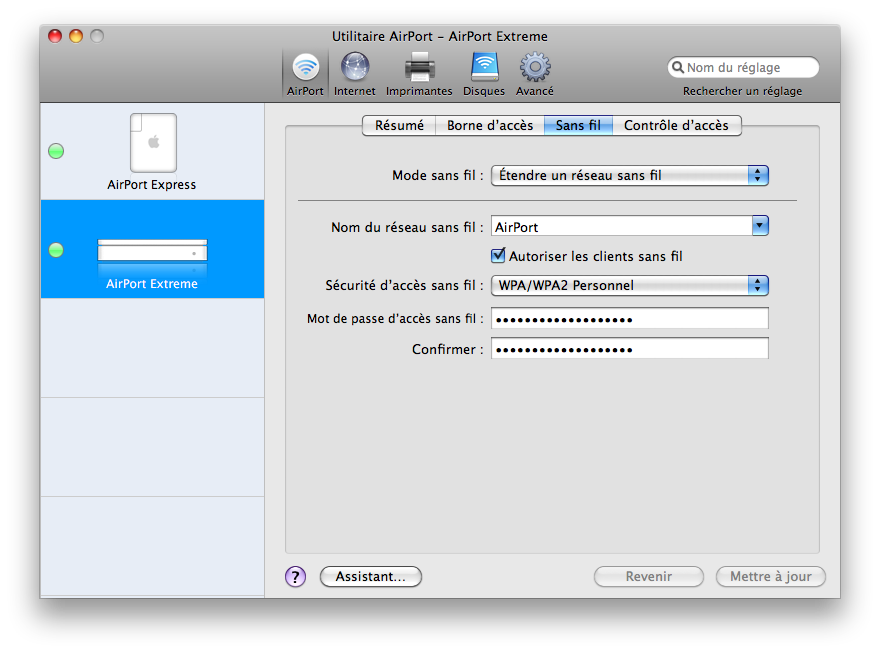Toggle Autoriser les clients sans fil
880x653 pixels.
(x=499, y=256)
